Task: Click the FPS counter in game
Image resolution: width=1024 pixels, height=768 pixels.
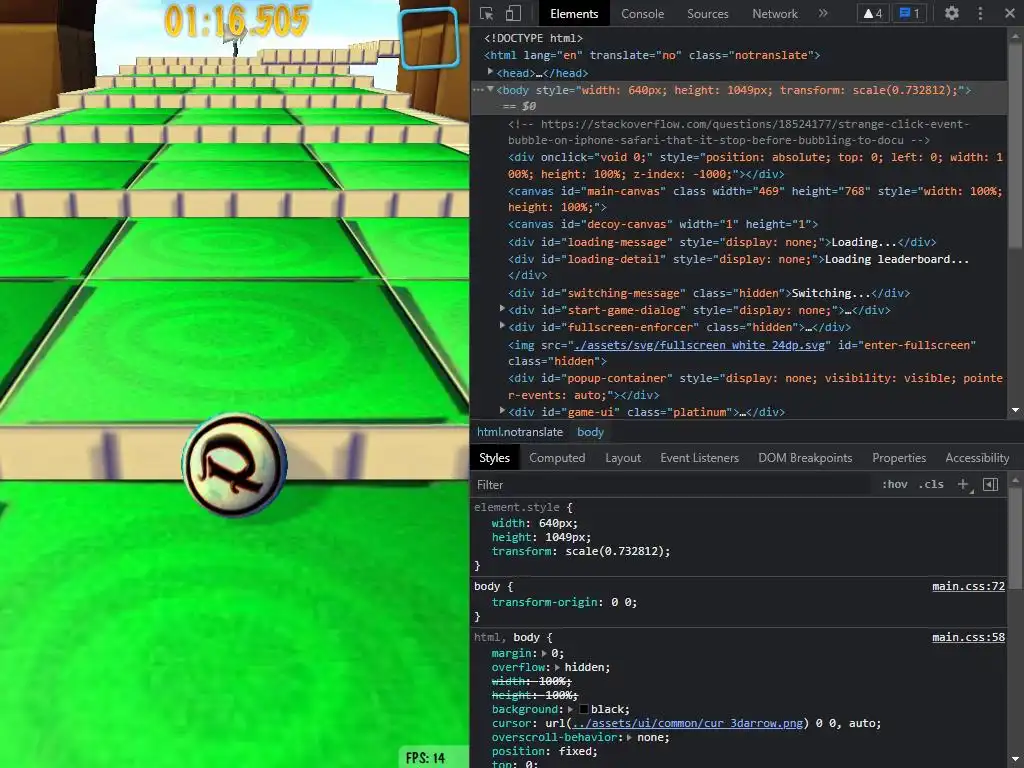Action: [425, 758]
